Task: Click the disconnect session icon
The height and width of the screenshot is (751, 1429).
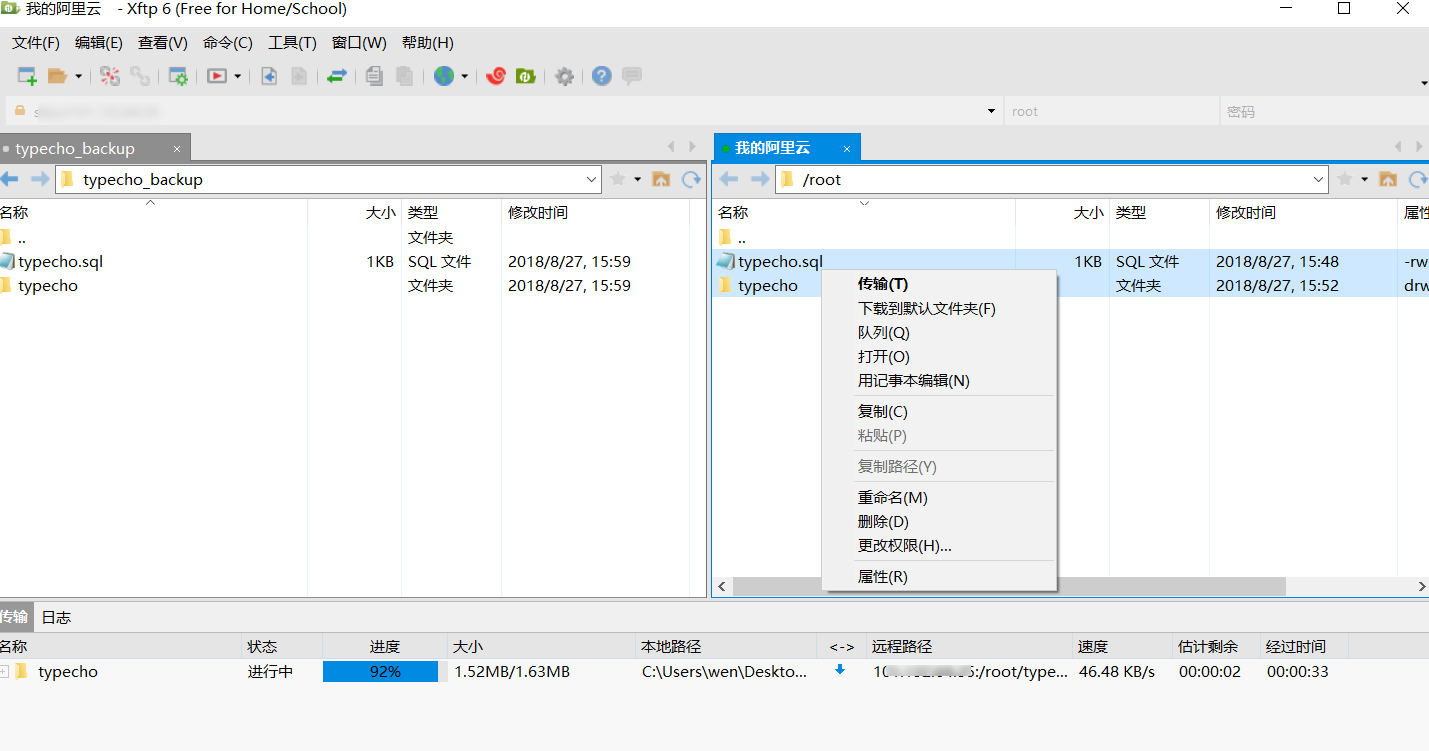Action: tap(140, 76)
